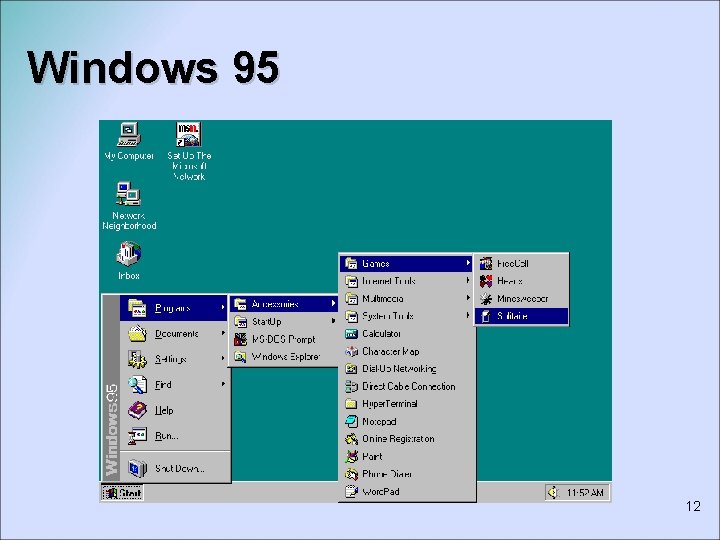Click the Help book icon

(137, 410)
